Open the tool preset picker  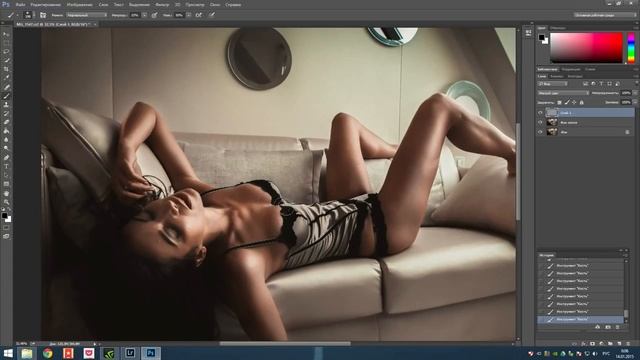tap(12, 15)
